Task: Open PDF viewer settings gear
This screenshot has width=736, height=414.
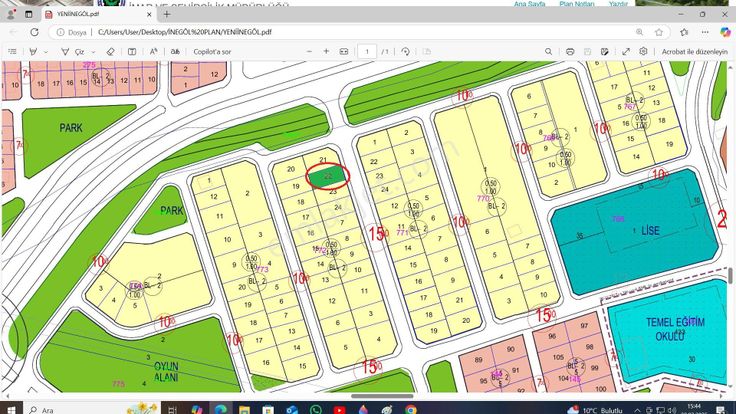Action: (x=643, y=51)
